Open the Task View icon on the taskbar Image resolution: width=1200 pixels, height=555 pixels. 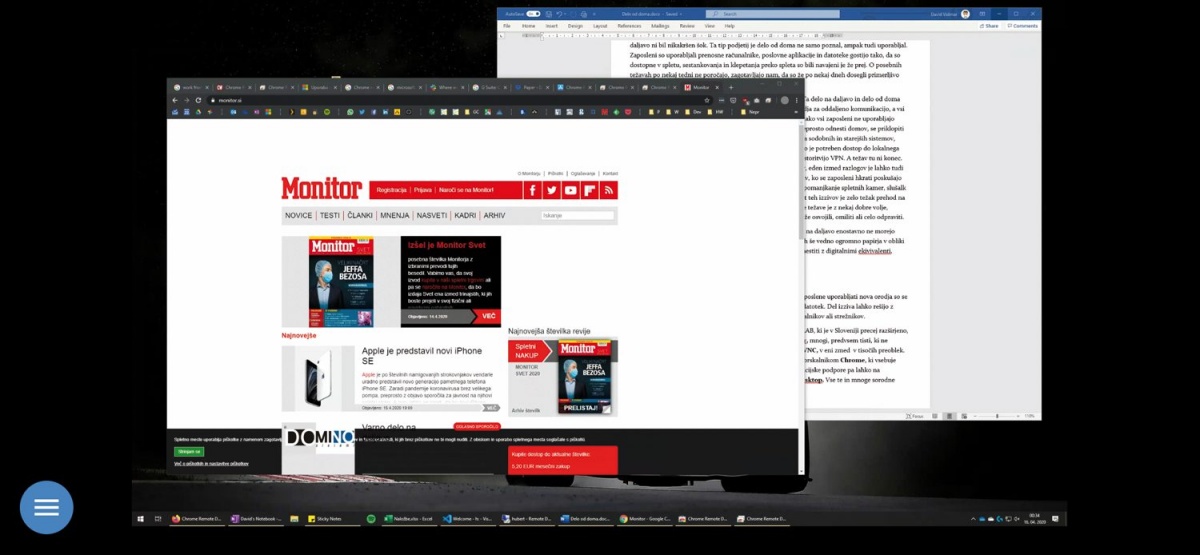click(159, 519)
